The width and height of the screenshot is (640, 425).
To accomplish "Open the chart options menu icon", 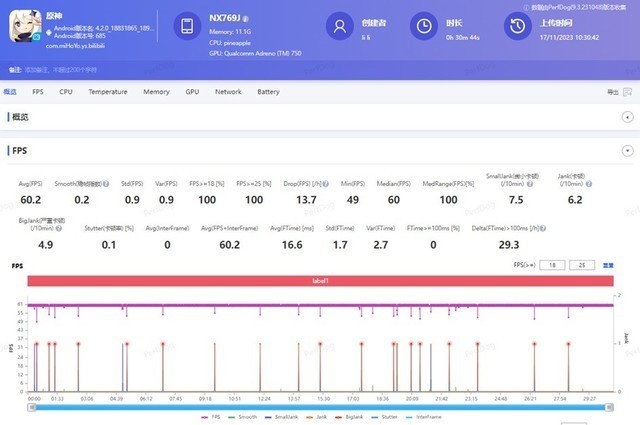I will pos(609,265).
